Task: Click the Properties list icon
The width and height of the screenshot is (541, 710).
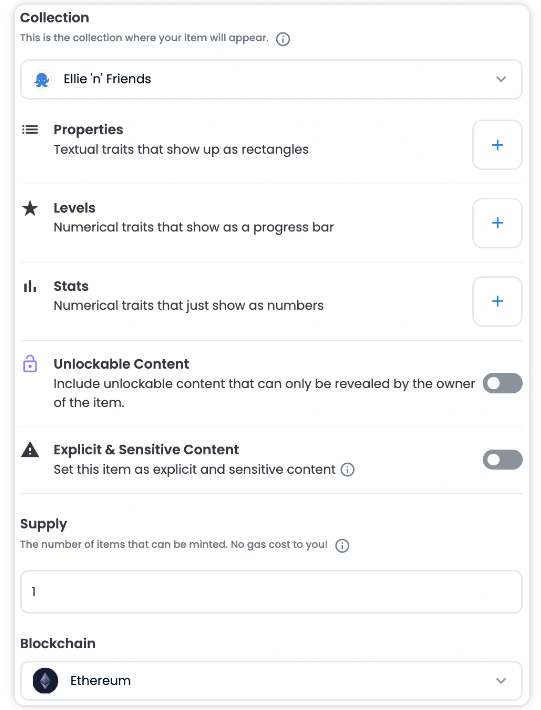Action: pos(30,130)
